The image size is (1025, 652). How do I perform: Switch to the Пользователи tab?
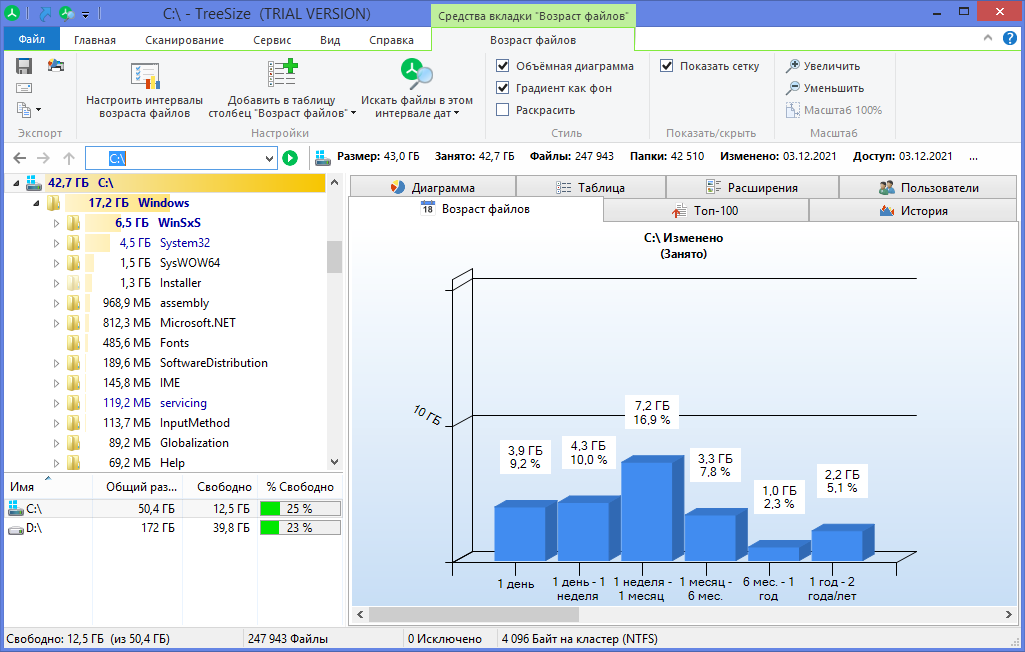[x=928, y=188]
